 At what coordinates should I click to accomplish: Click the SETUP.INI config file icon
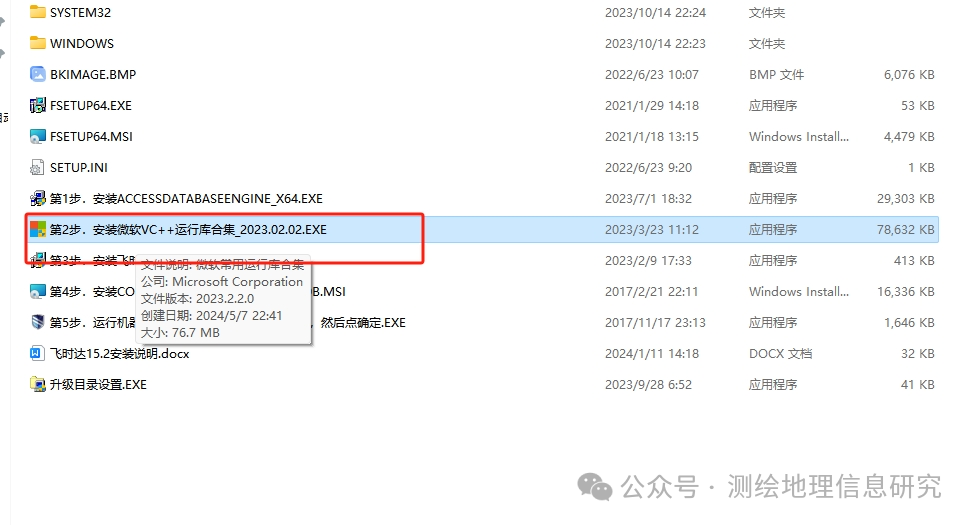point(38,167)
